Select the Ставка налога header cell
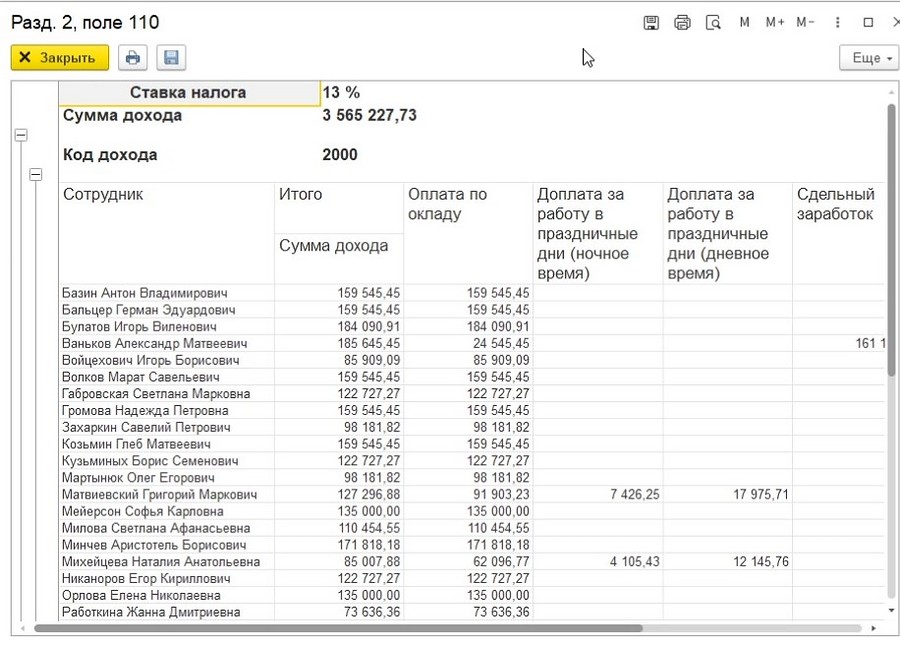 [x=189, y=93]
